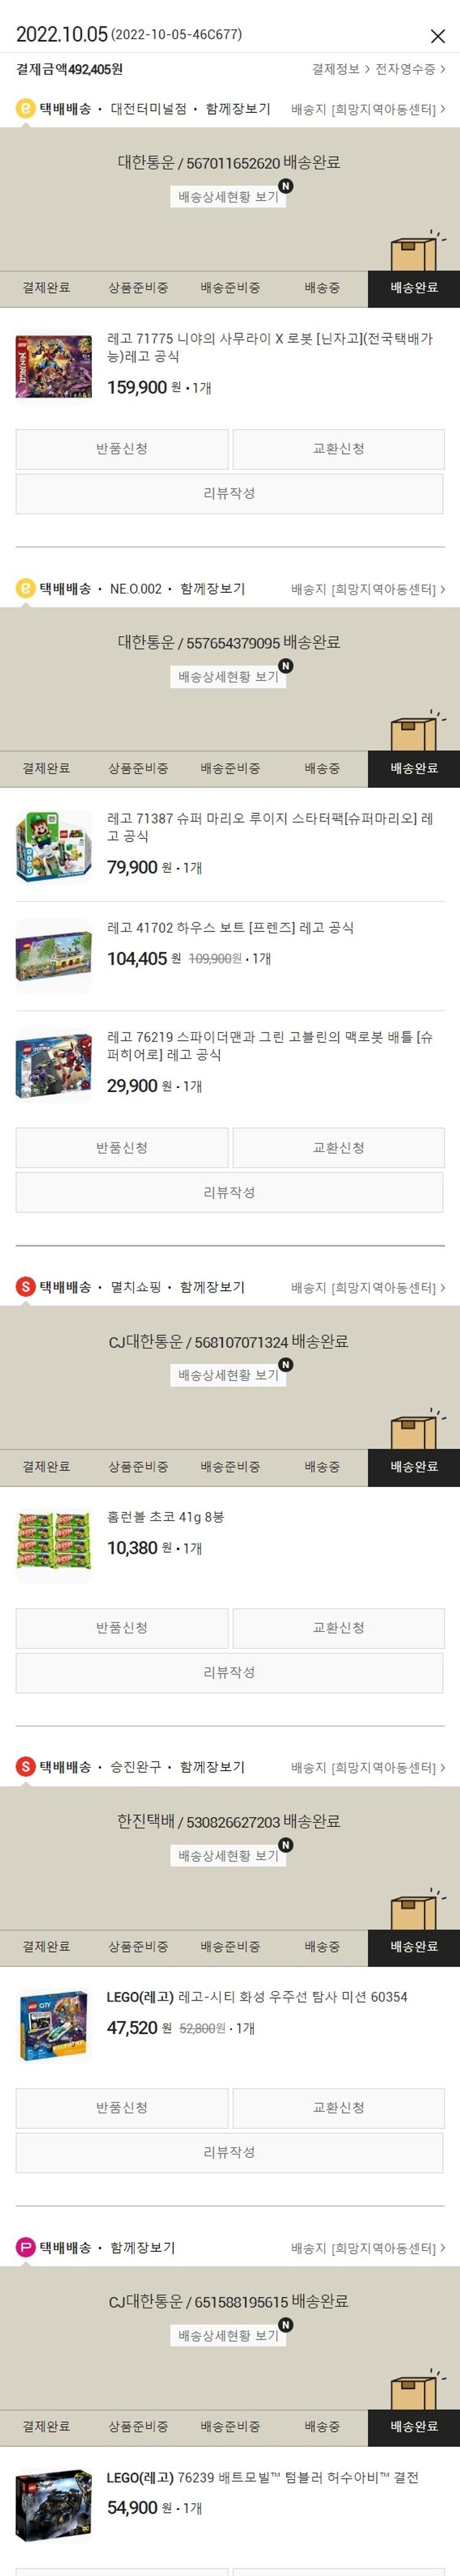Expand 배송지 for 대전터미널점 shipment
Screen dimensions: 460x2576
point(368,109)
